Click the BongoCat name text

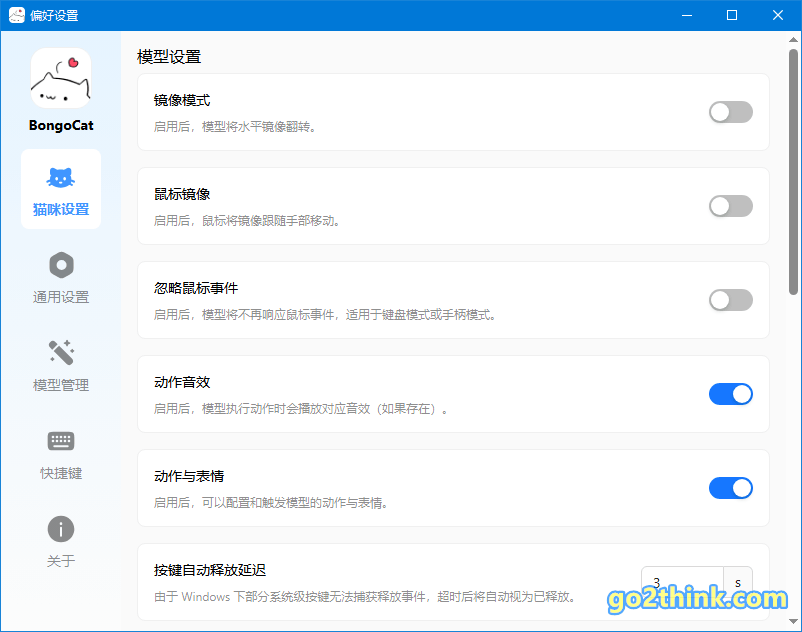[61, 125]
